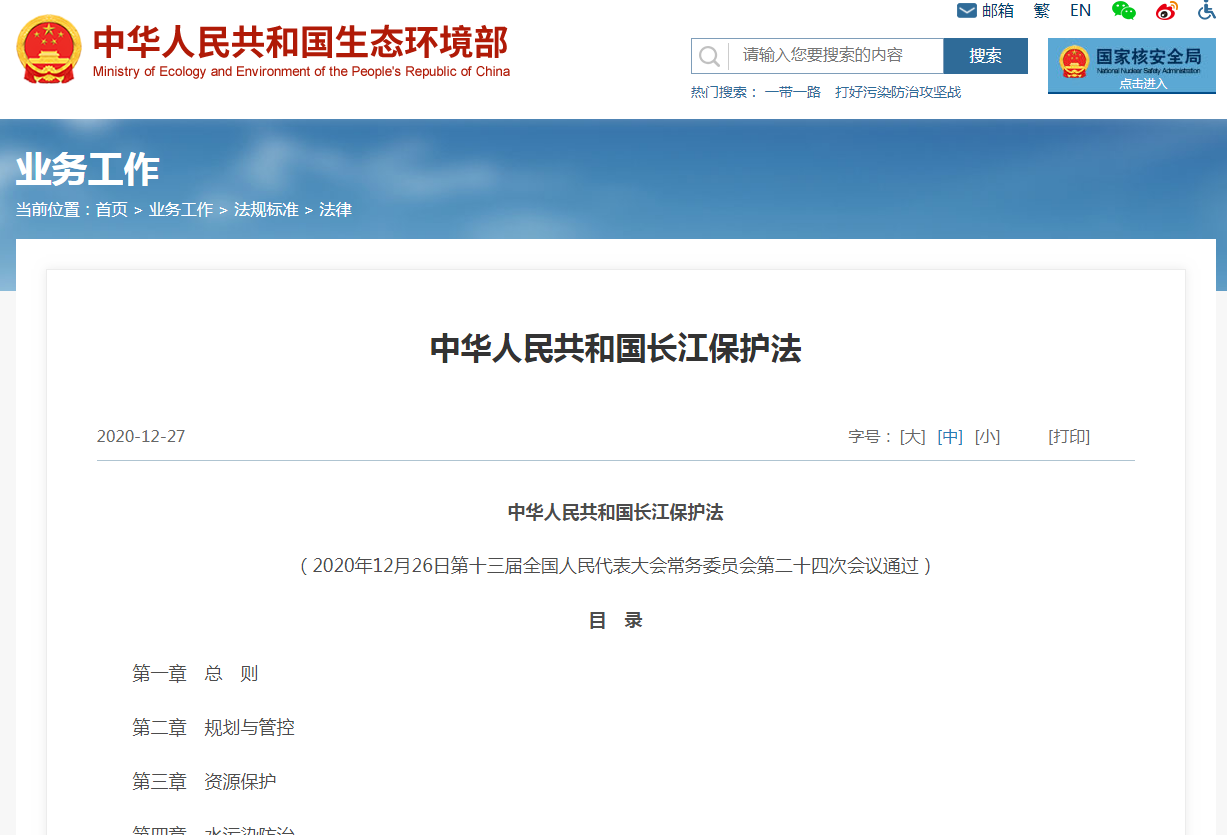Select hot search term 一带一路
Image resolution: width=1227 pixels, height=835 pixels.
click(x=793, y=92)
